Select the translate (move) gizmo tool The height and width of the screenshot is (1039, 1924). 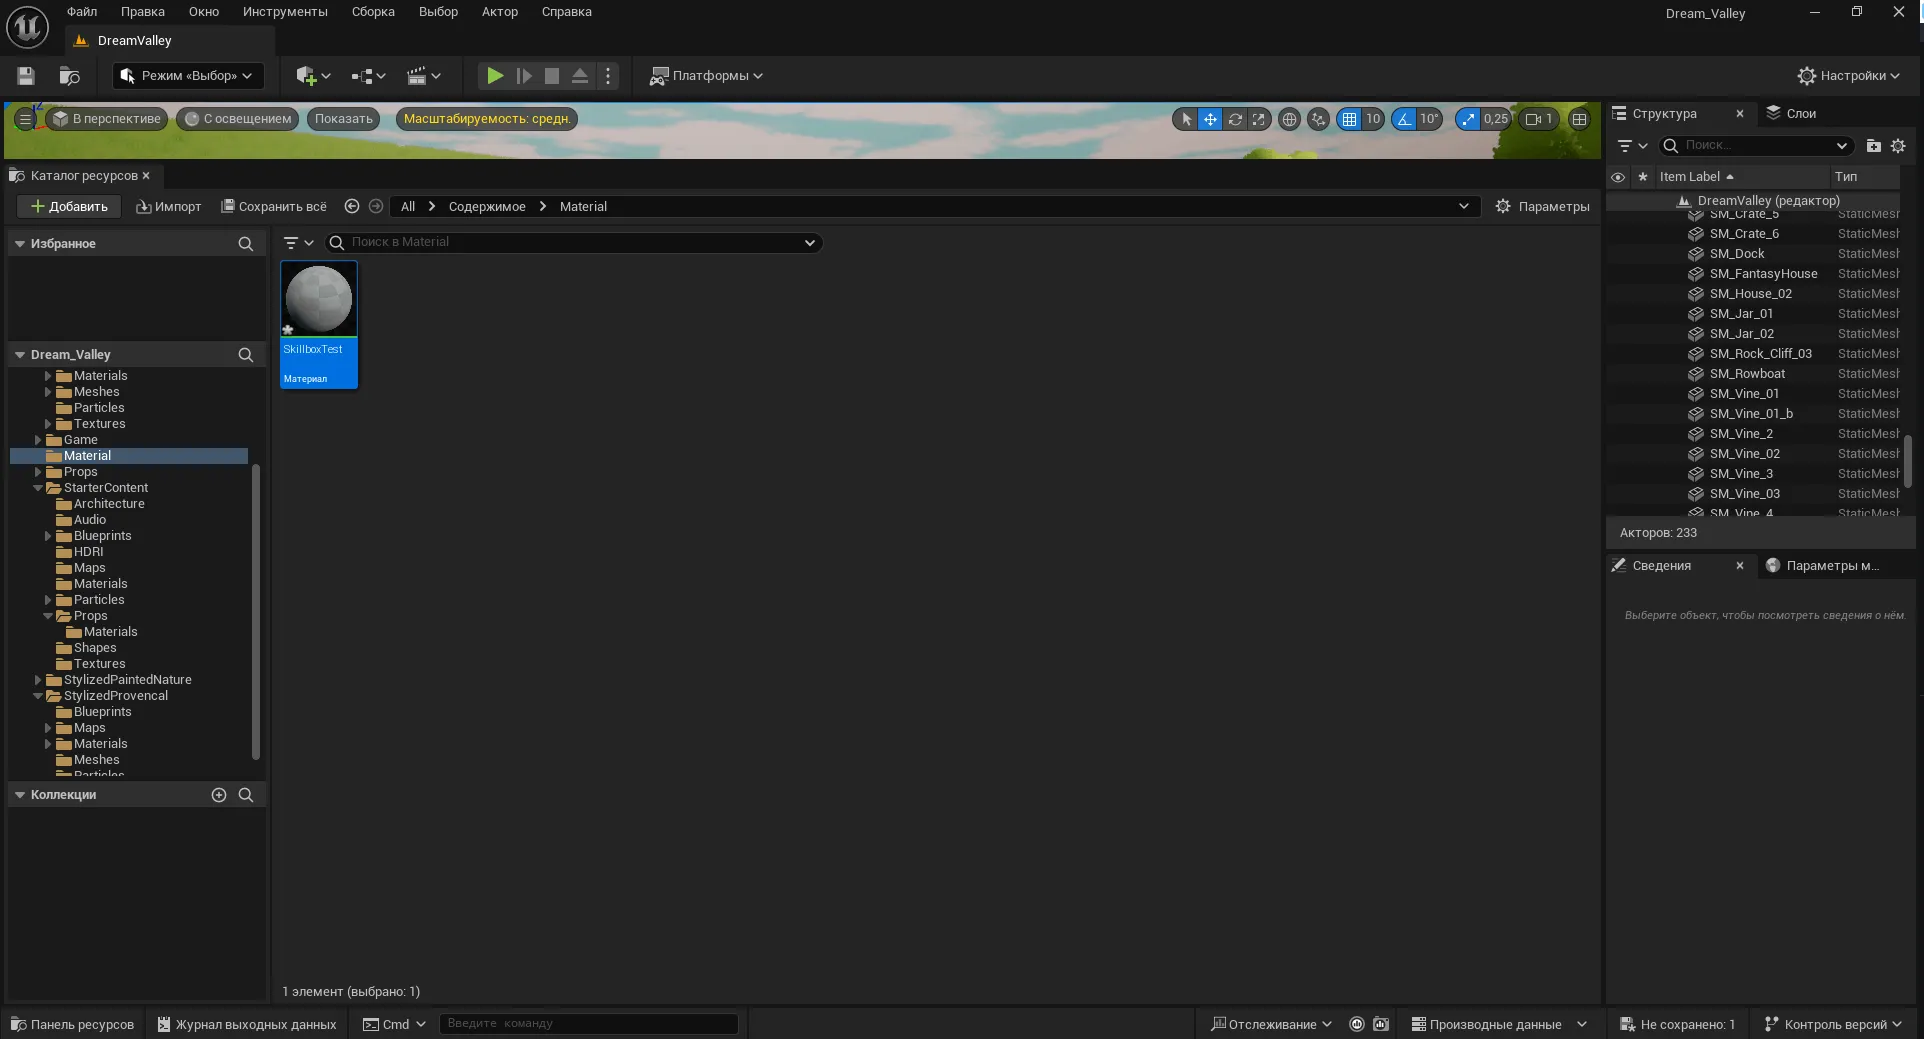(x=1210, y=119)
